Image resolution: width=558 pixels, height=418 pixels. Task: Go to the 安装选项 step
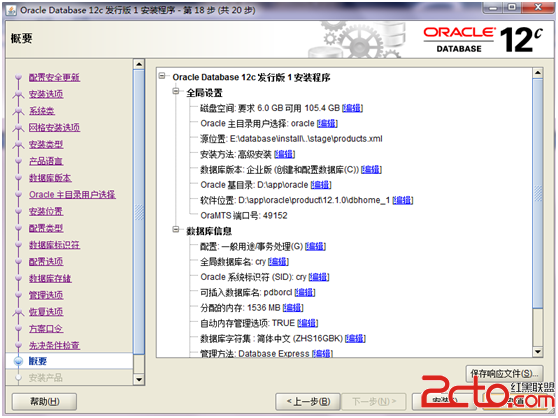click(x=46, y=94)
